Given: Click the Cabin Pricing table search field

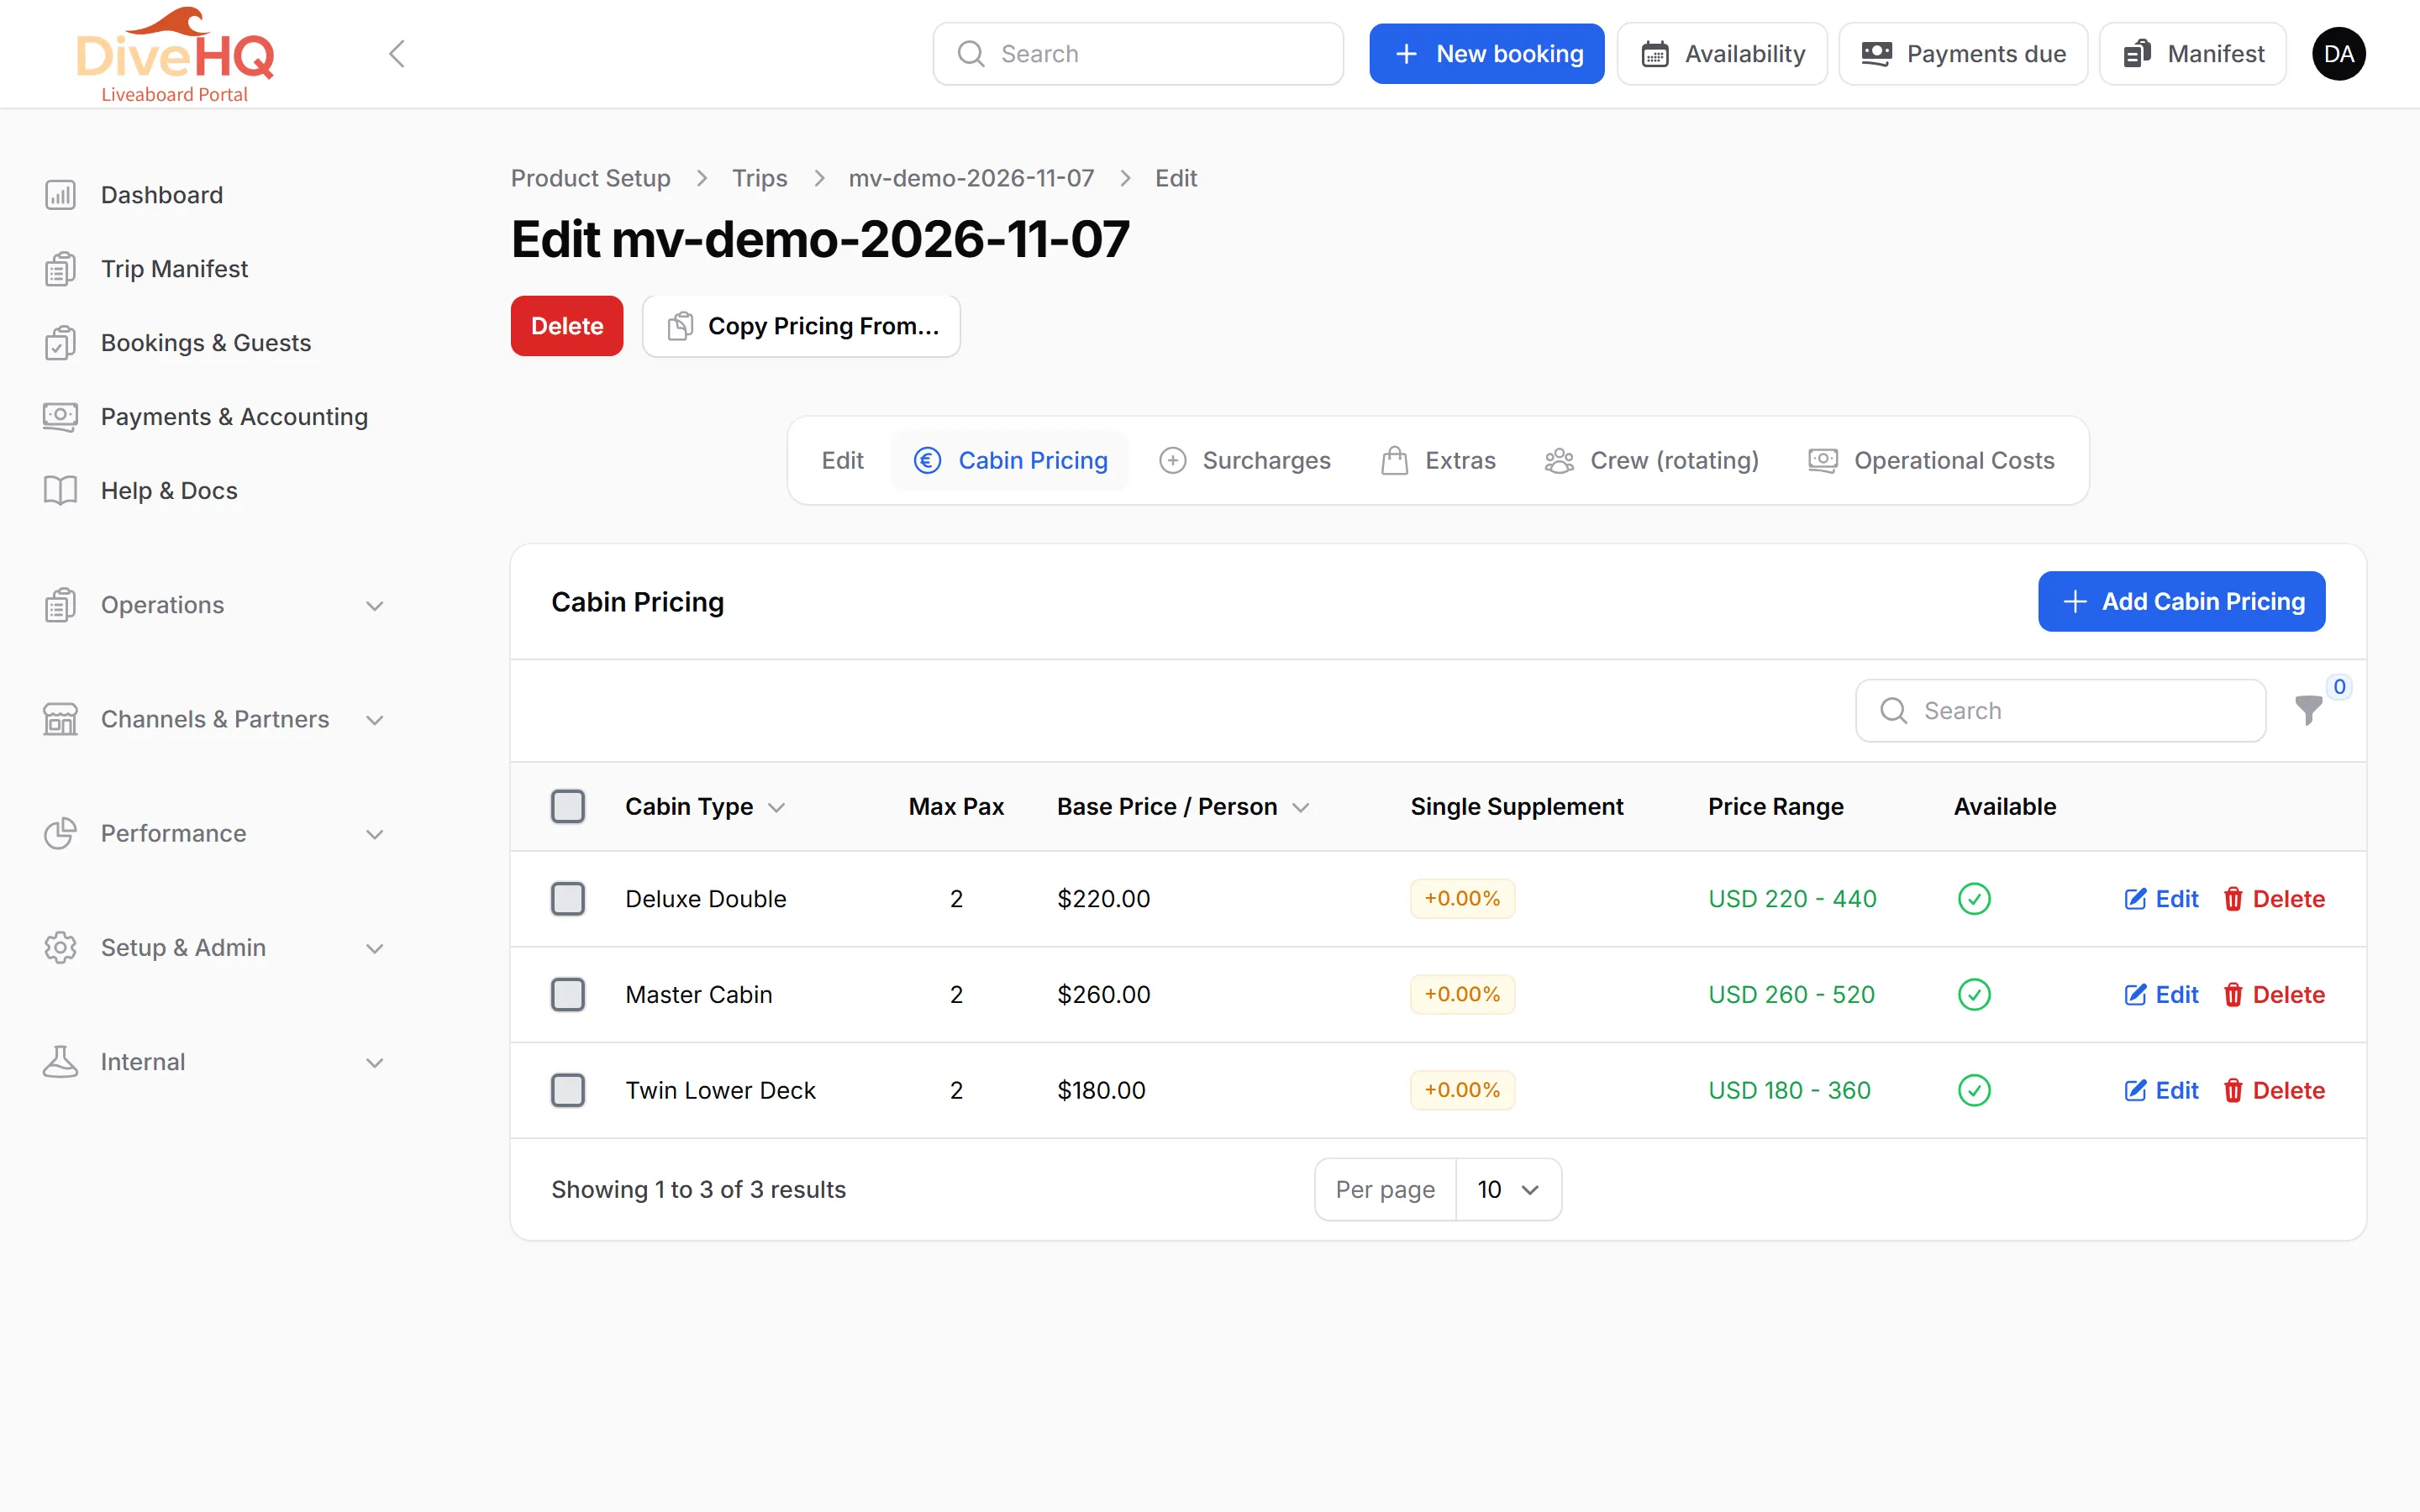Looking at the screenshot, I should 2061,711.
